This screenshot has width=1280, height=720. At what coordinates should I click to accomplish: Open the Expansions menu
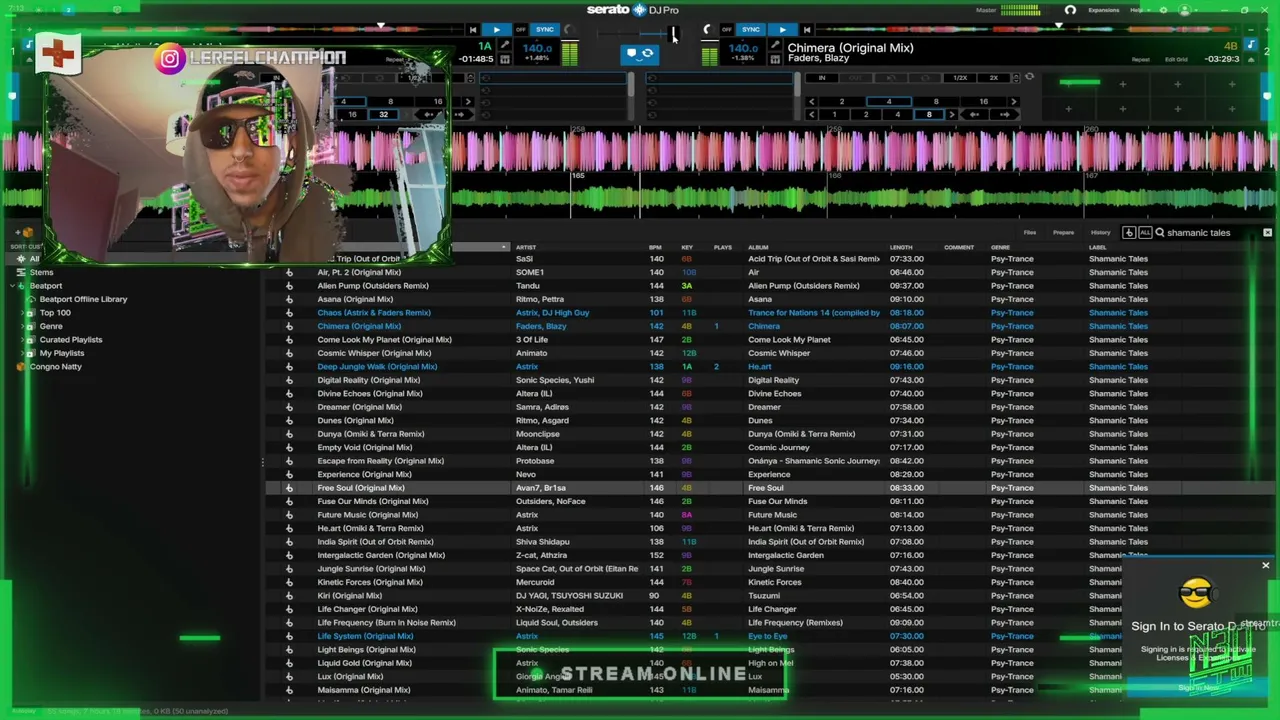pos(1104,10)
